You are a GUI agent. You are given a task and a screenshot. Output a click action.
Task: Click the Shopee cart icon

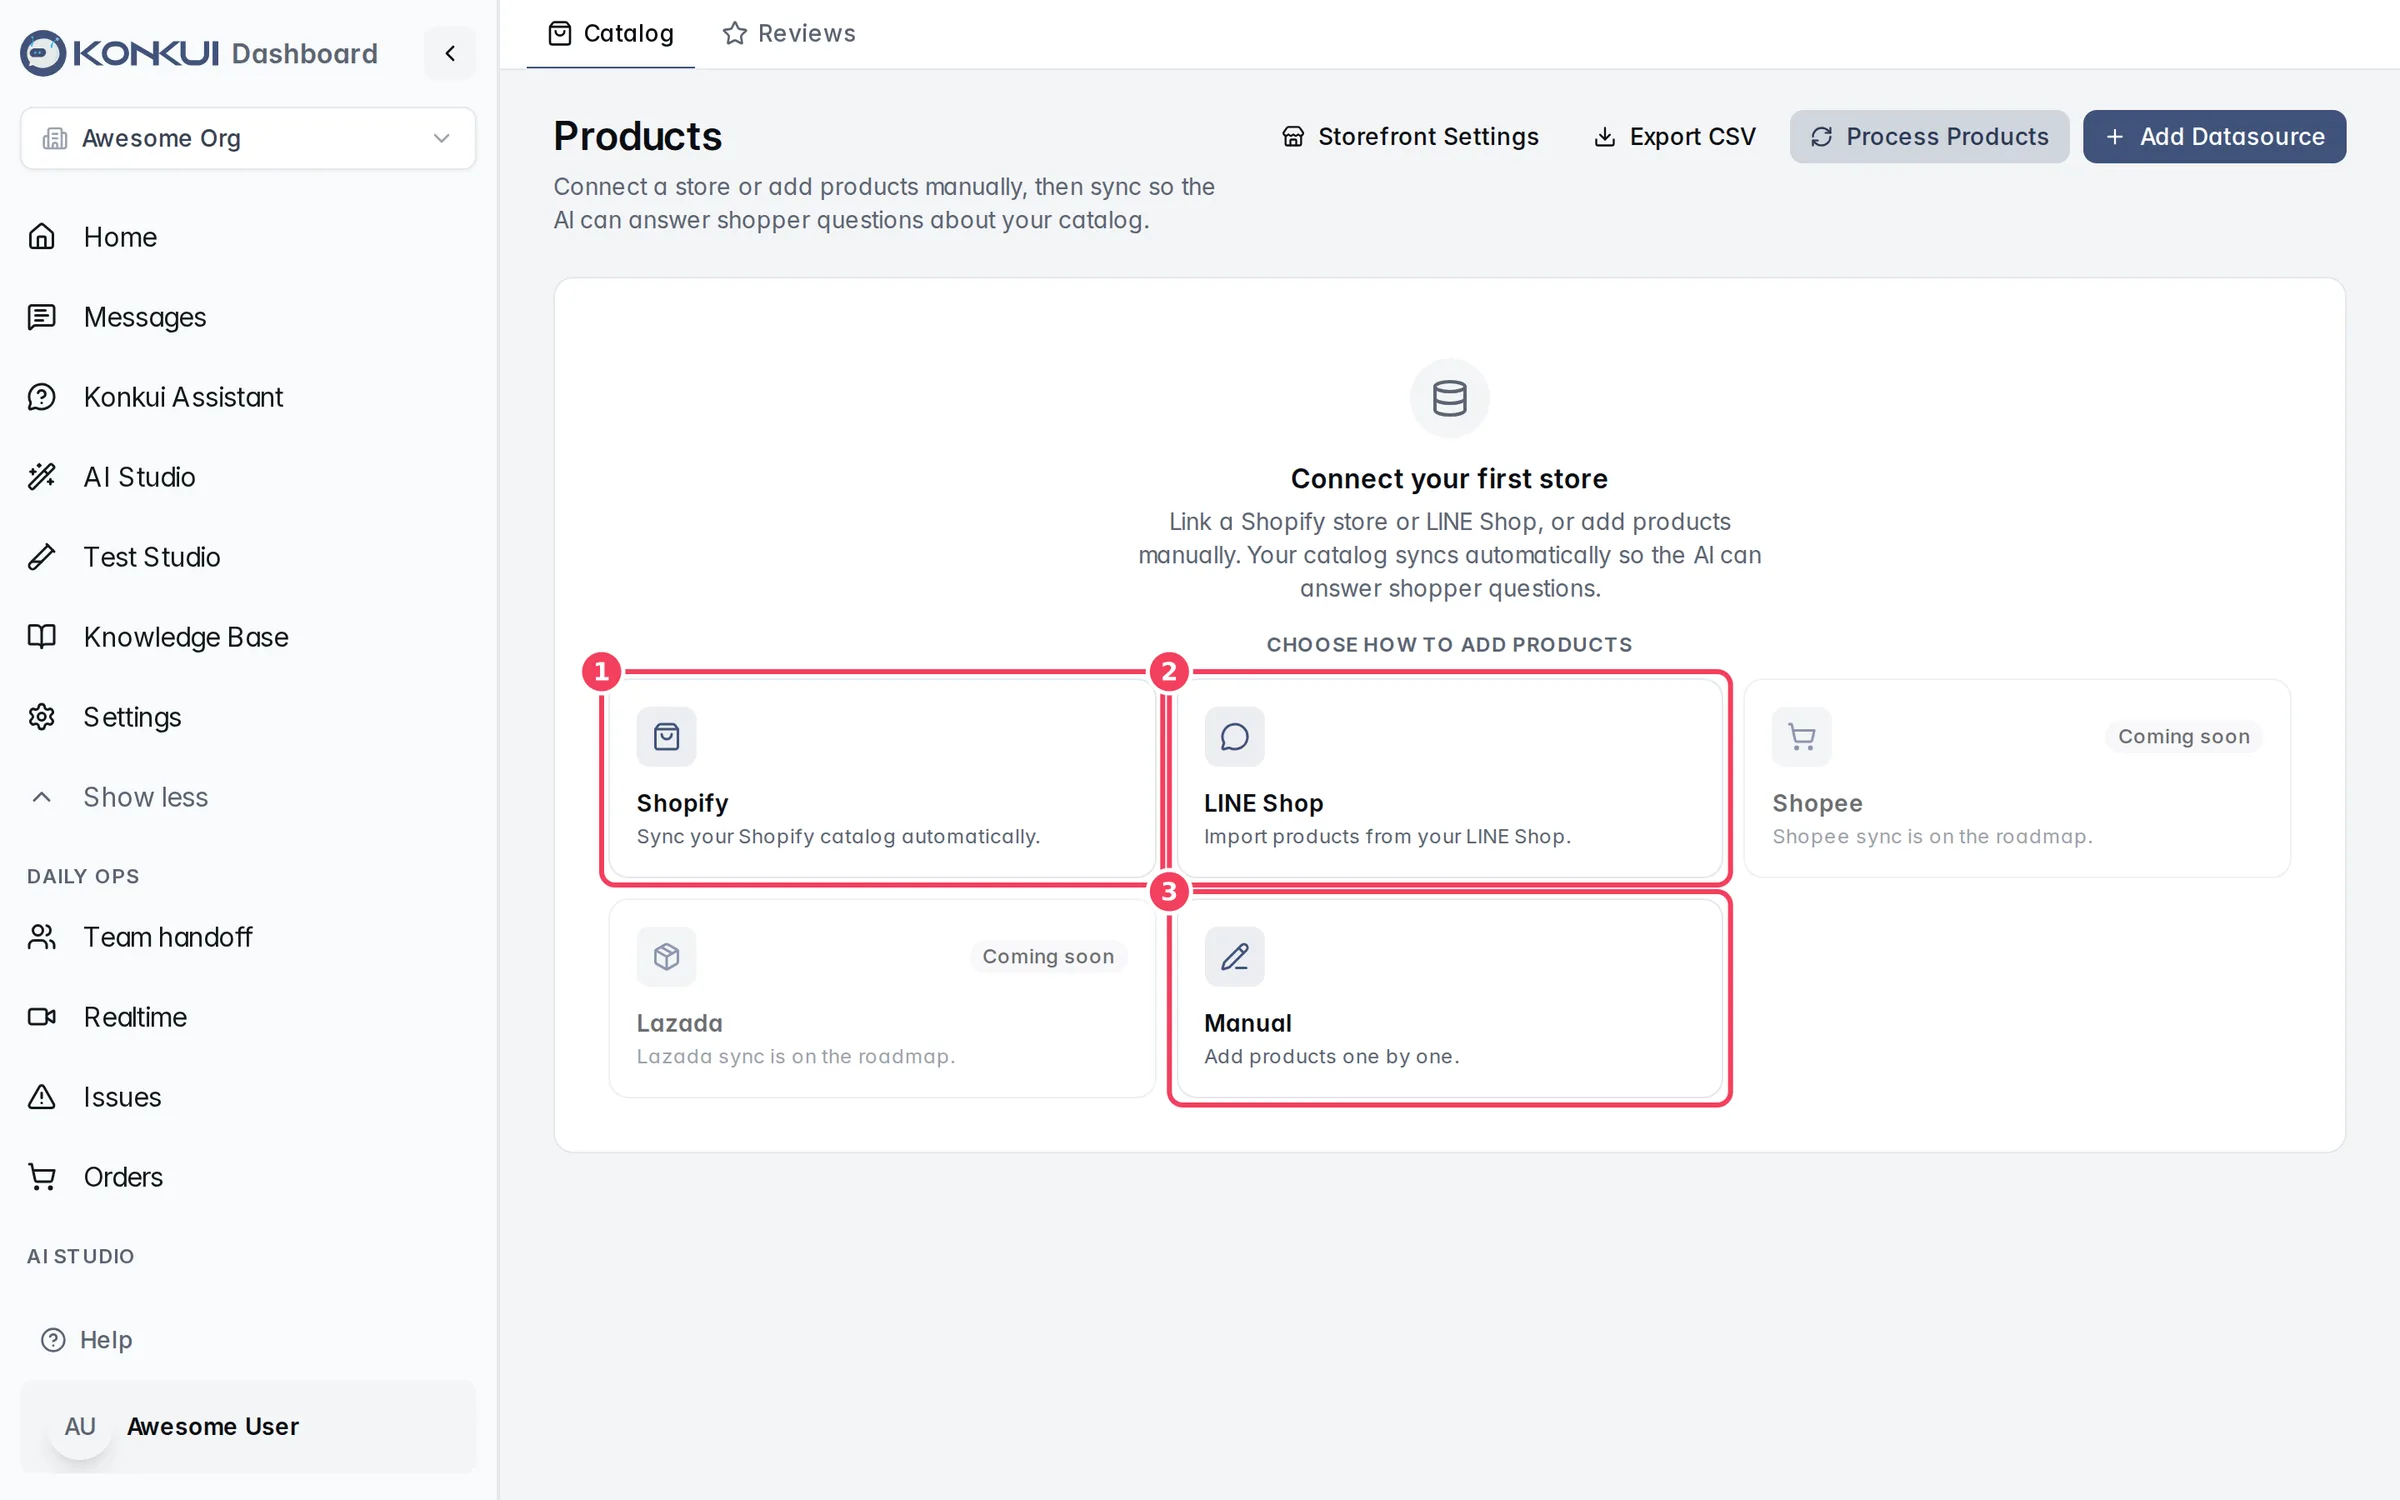click(1802, 737)
